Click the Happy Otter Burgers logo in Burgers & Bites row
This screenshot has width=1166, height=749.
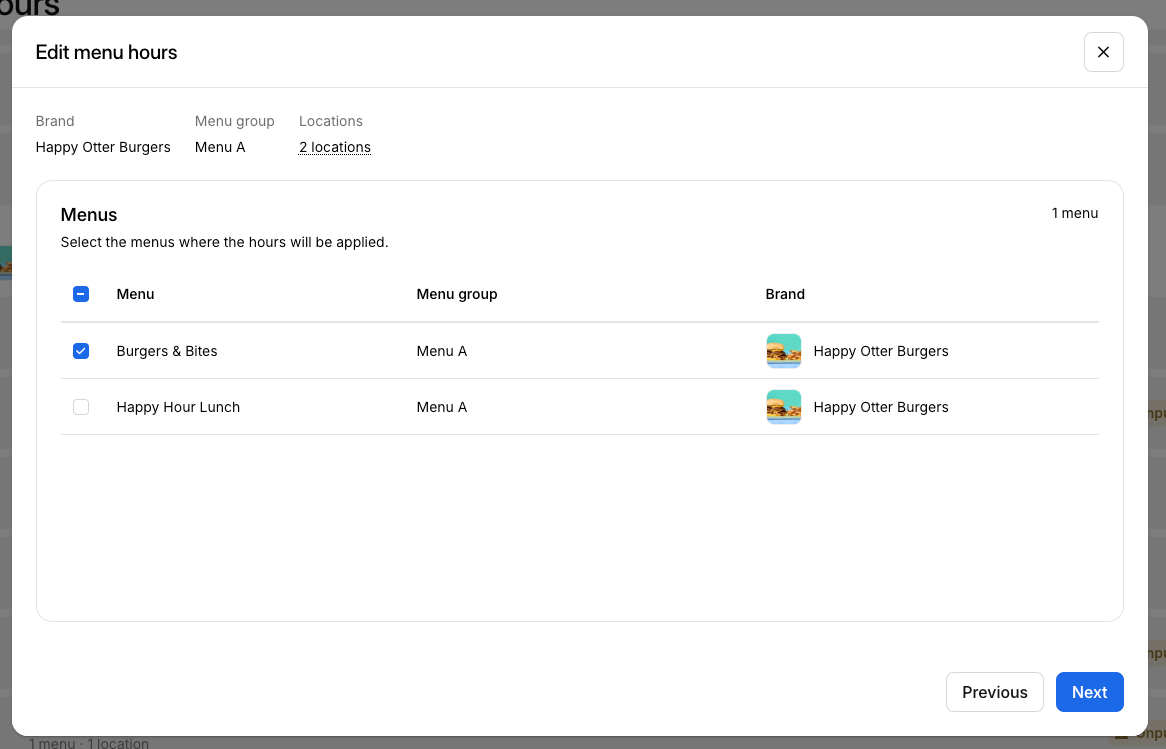[x=783, y=351]
